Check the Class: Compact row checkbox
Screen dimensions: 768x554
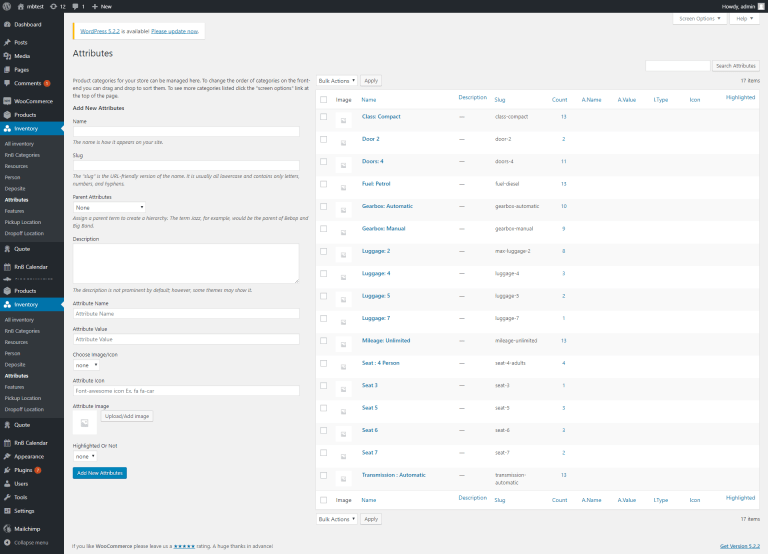tap(323, 117)
